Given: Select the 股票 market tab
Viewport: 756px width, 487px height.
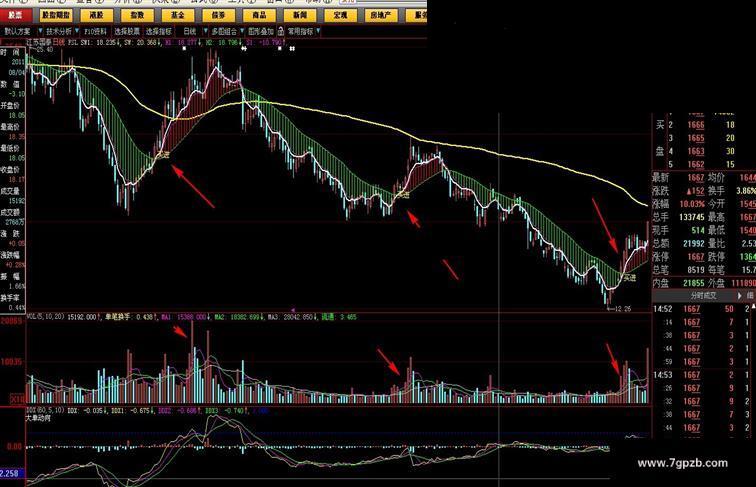Looking at the screenshot, I should click(x=15, y=15).
